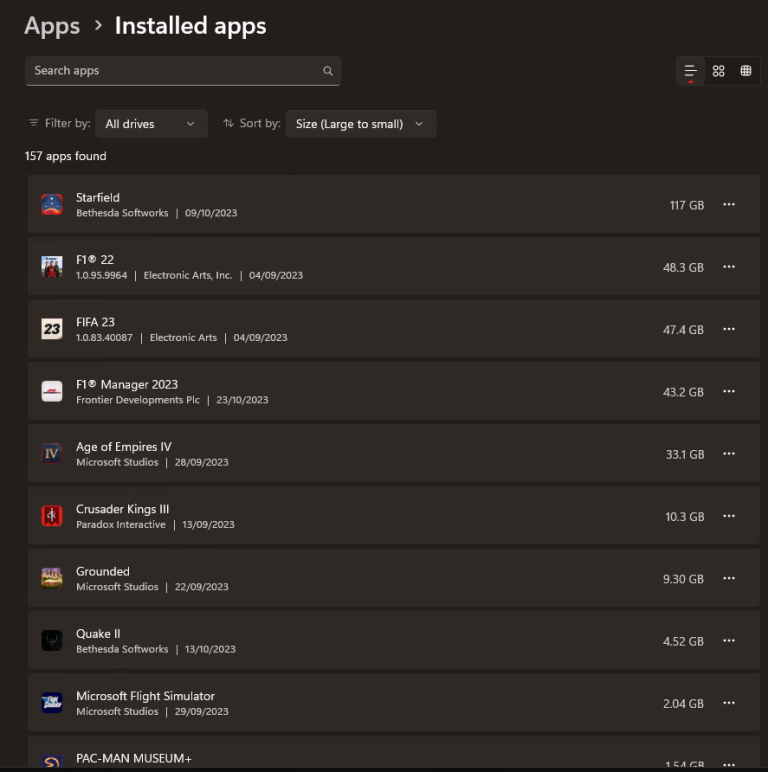Image resolution: width=768 pixels, height=772 pixels.
Task: Open more options for F1 Manager 2023
Action: (x=729, y=391)
